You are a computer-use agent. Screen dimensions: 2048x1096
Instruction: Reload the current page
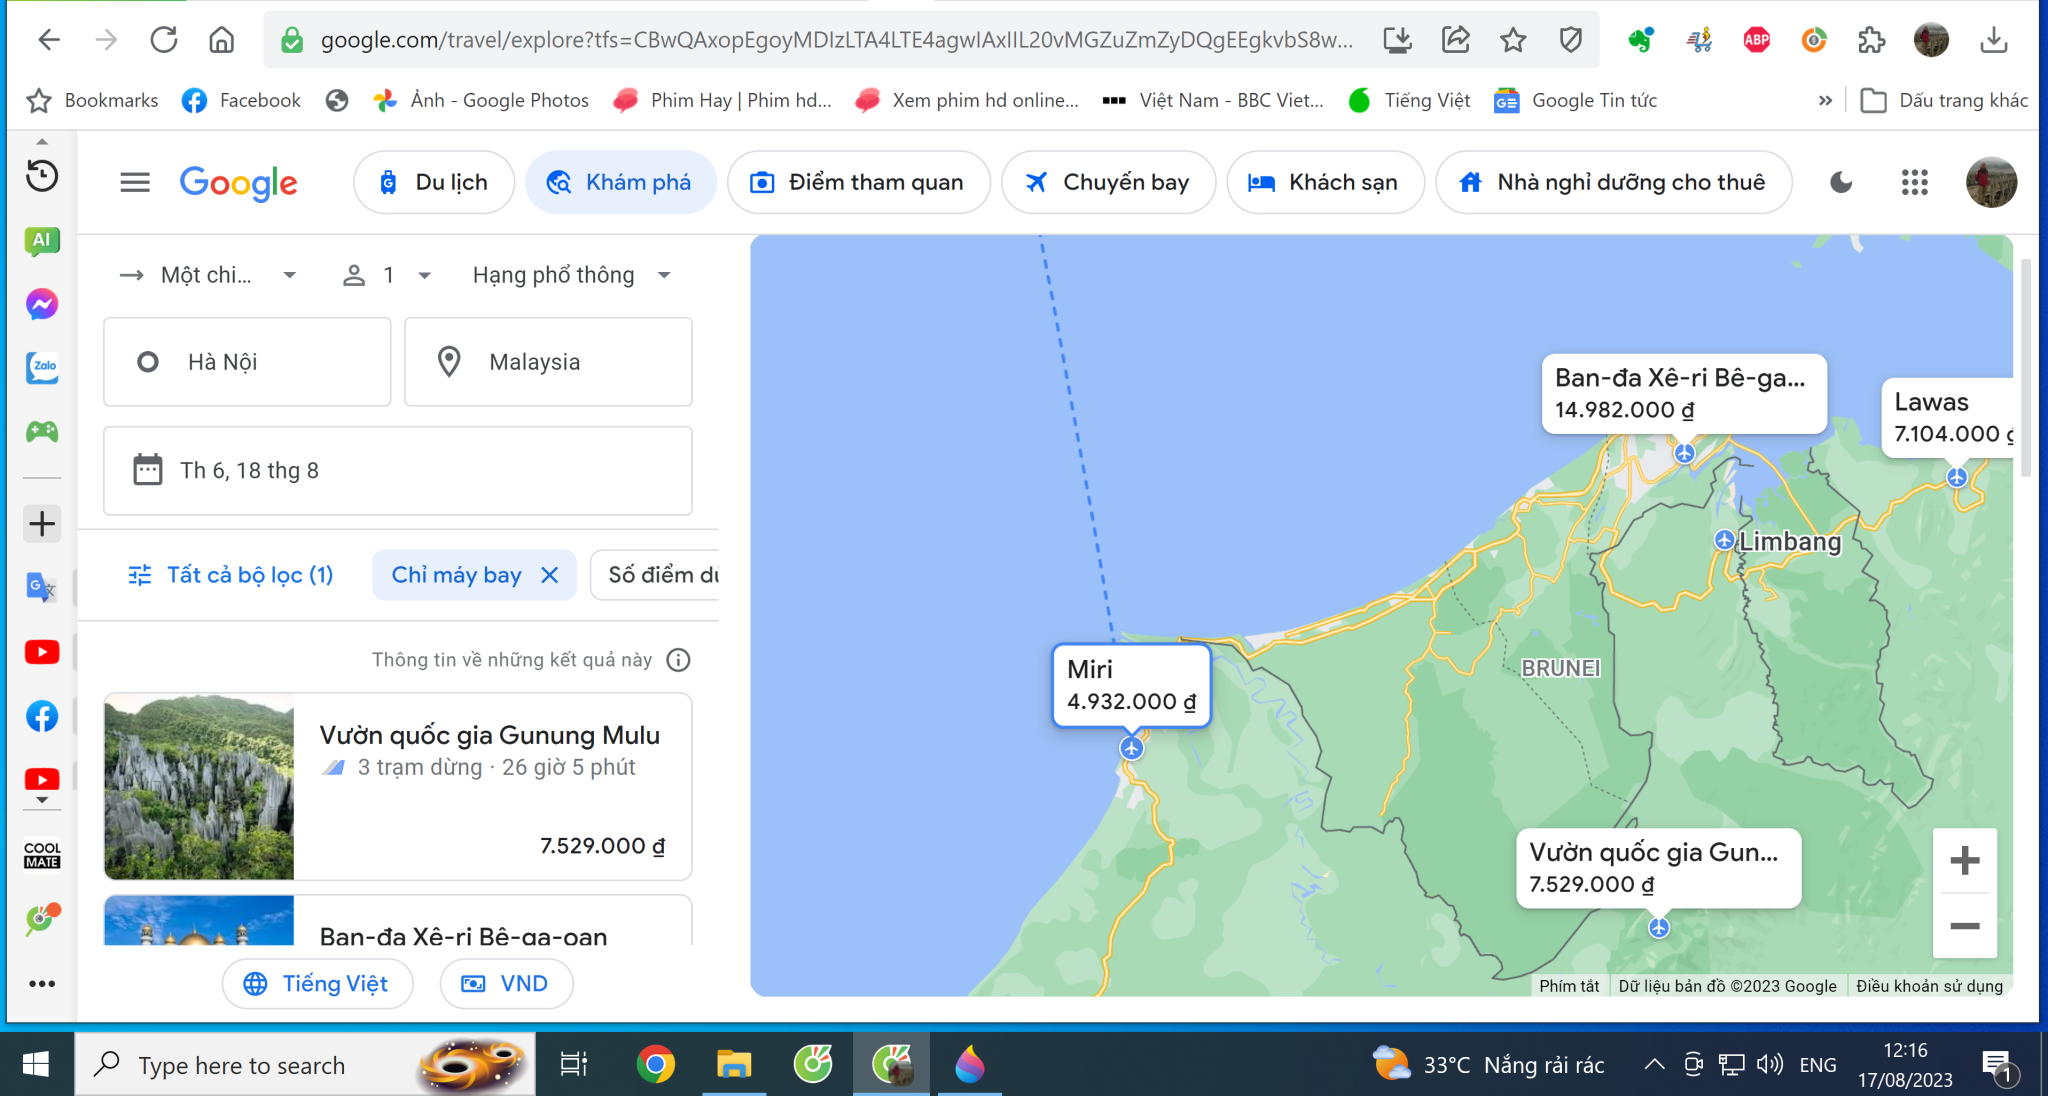[164, 40]
